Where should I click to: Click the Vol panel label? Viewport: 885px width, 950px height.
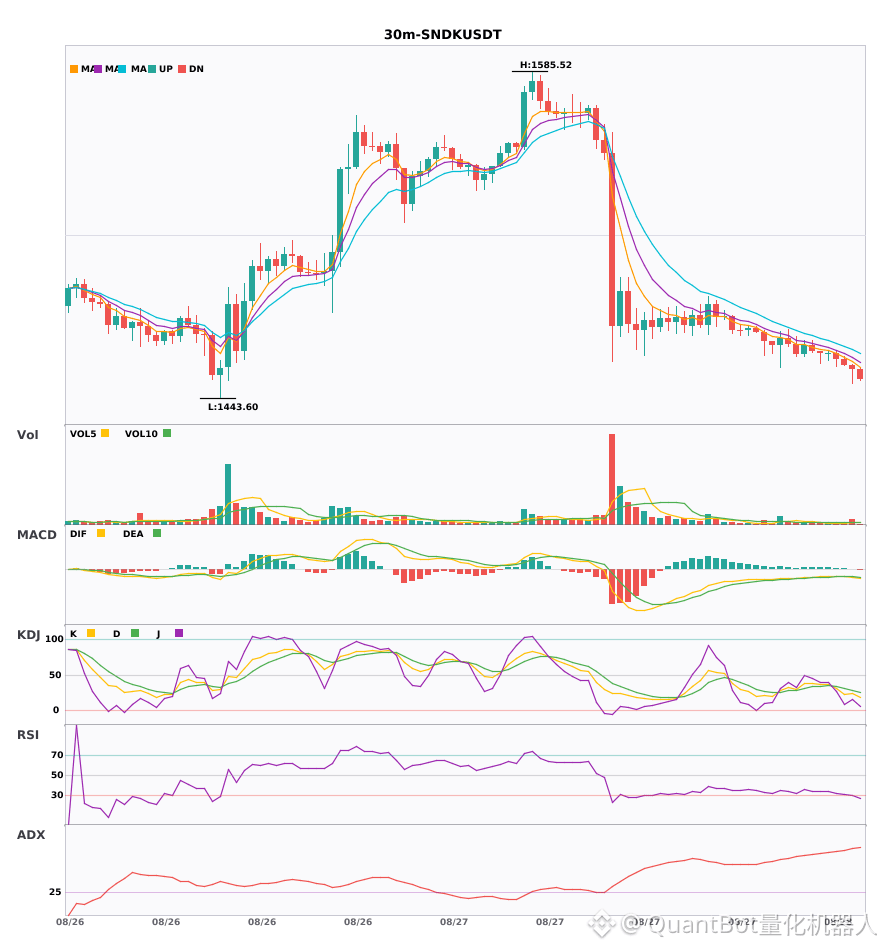pyautogui.click(x=27, y=435)
